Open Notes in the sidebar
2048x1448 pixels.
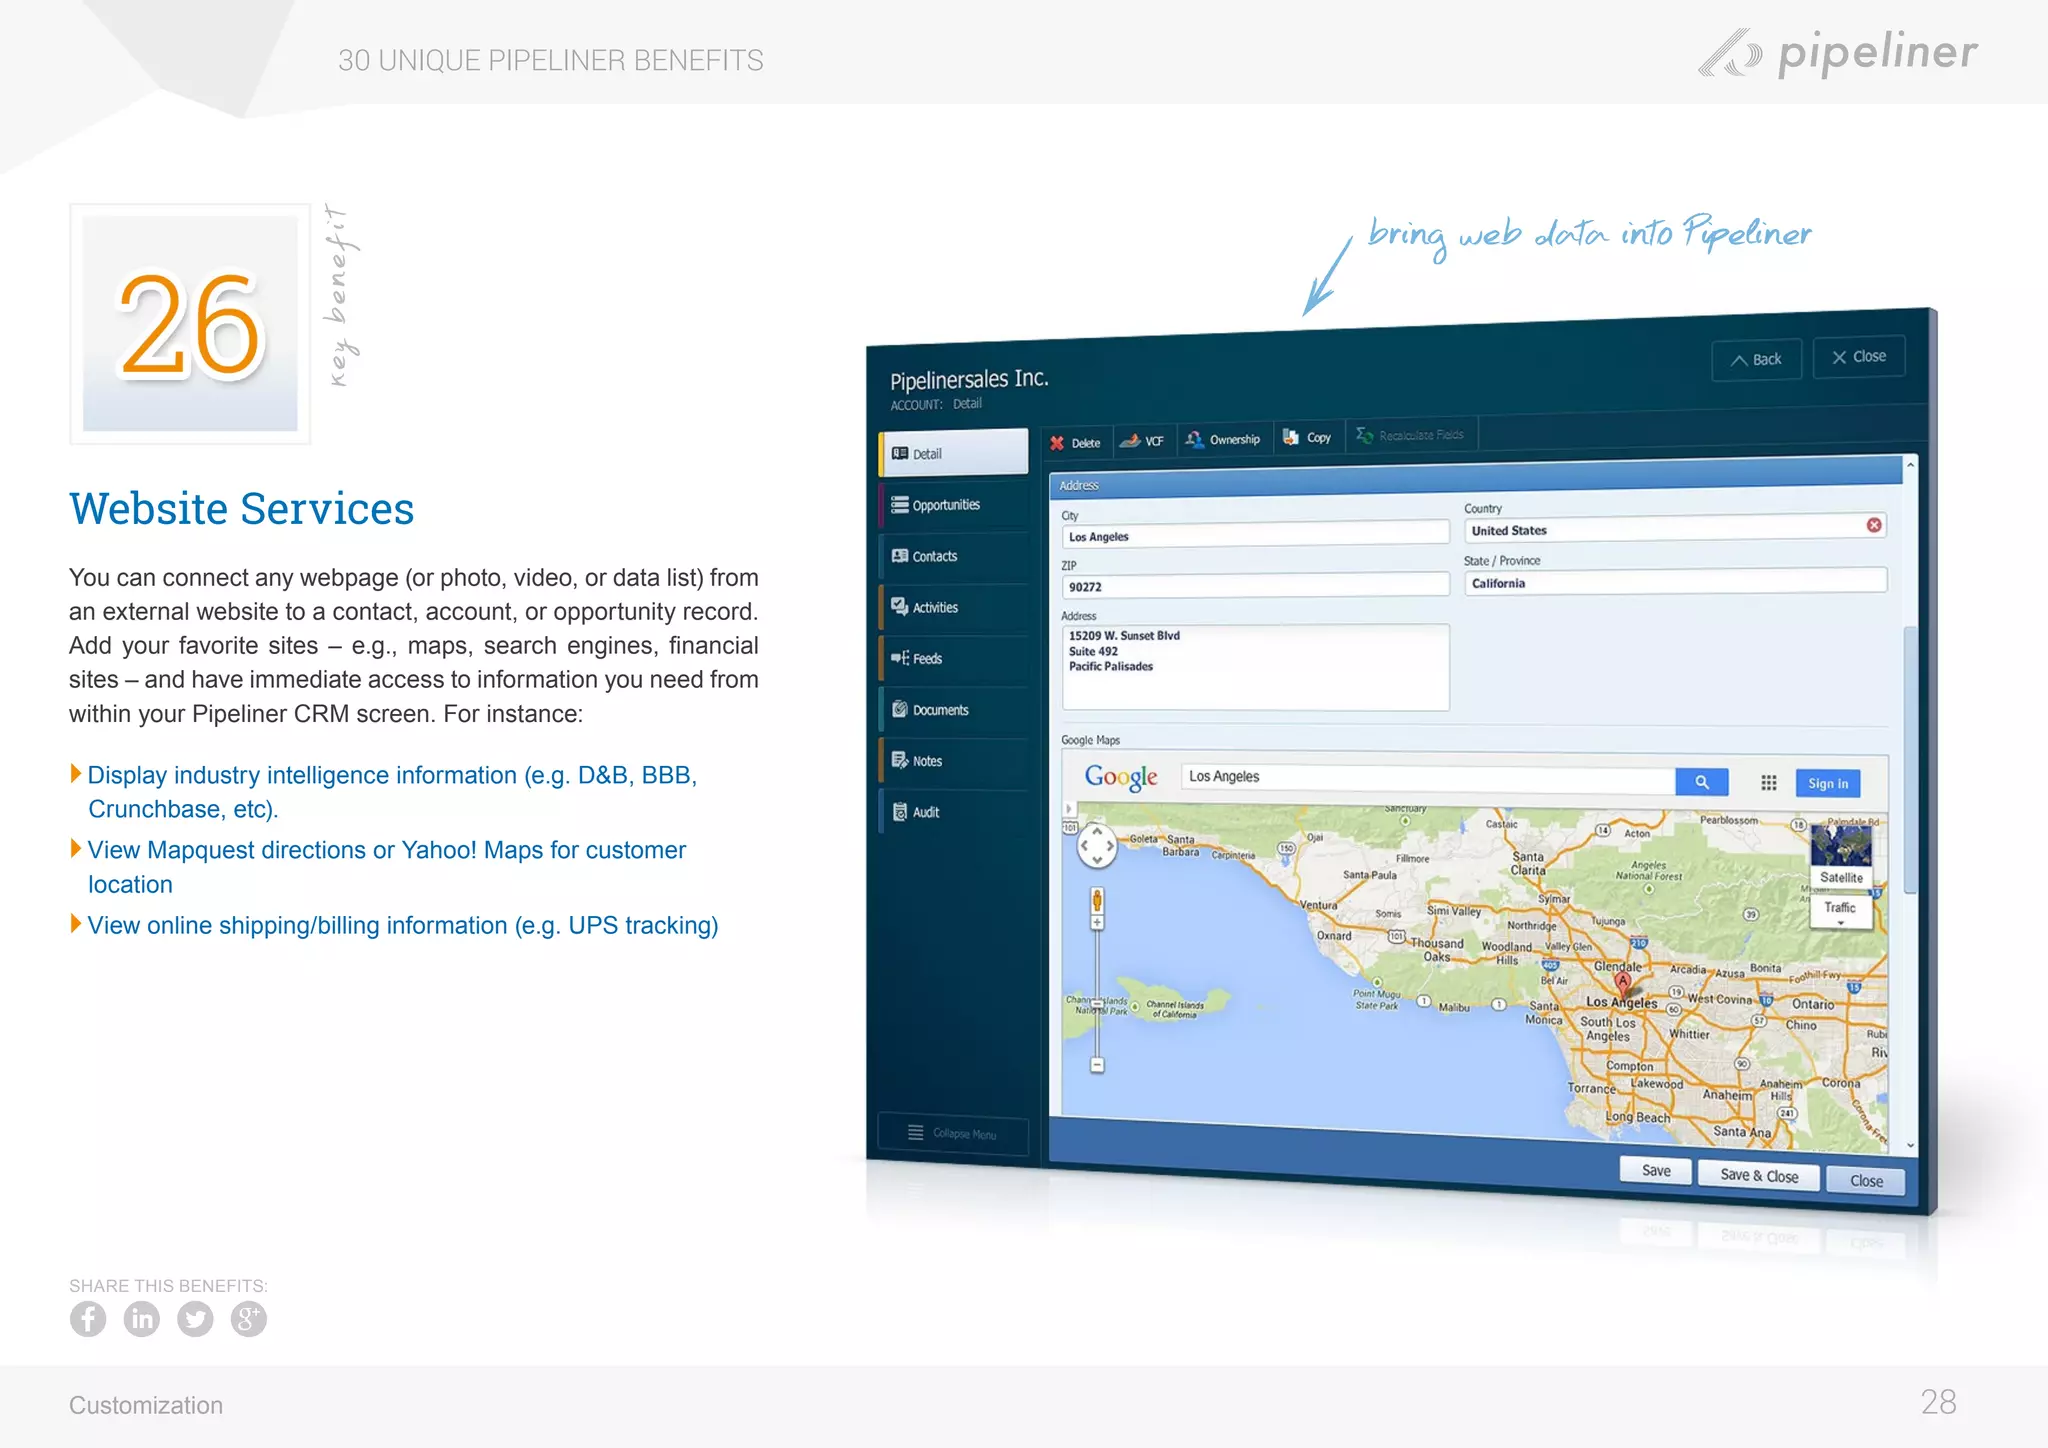(x=953, y=761)
